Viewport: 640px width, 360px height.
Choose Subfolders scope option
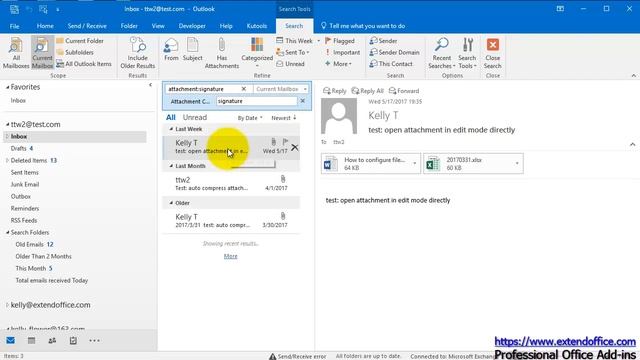click(x=75, y=52)
